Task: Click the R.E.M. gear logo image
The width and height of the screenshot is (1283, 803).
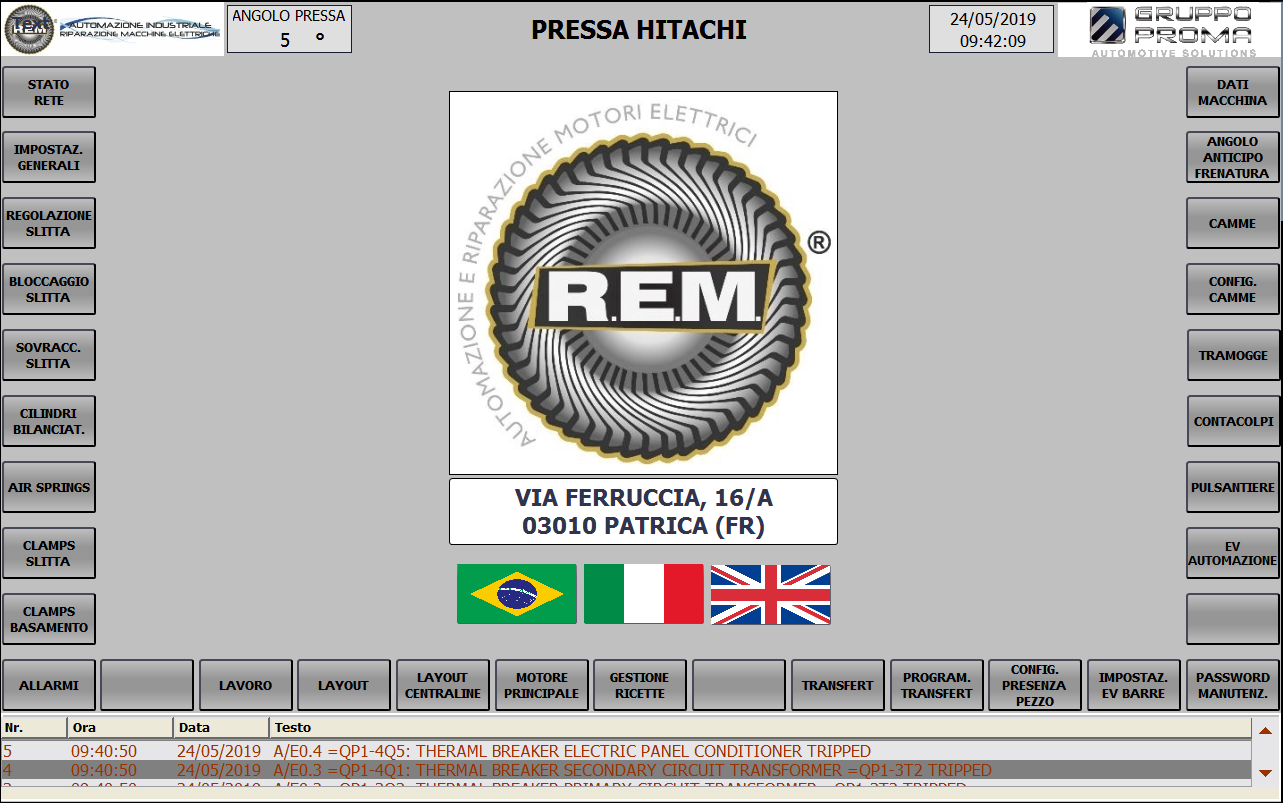Action: [643, 283]
